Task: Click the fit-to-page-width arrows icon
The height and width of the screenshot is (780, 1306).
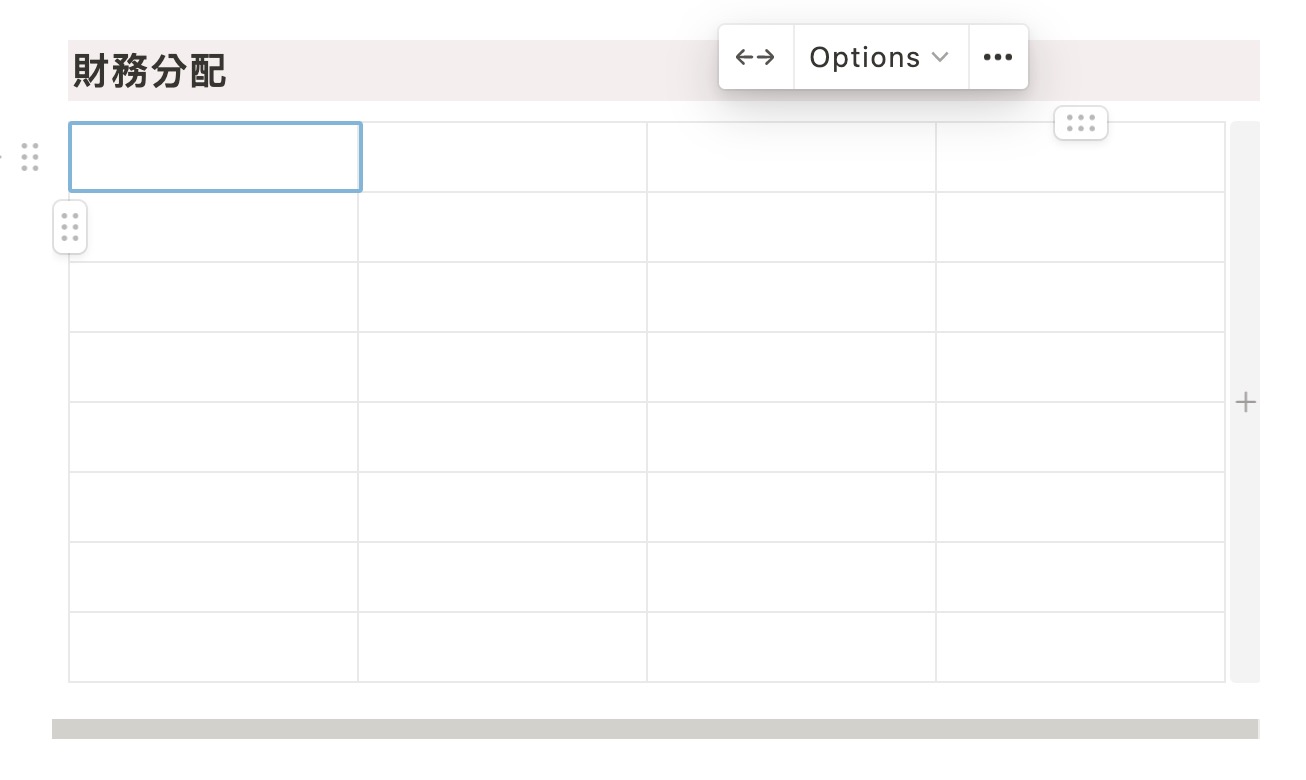Action: [755, 57]
